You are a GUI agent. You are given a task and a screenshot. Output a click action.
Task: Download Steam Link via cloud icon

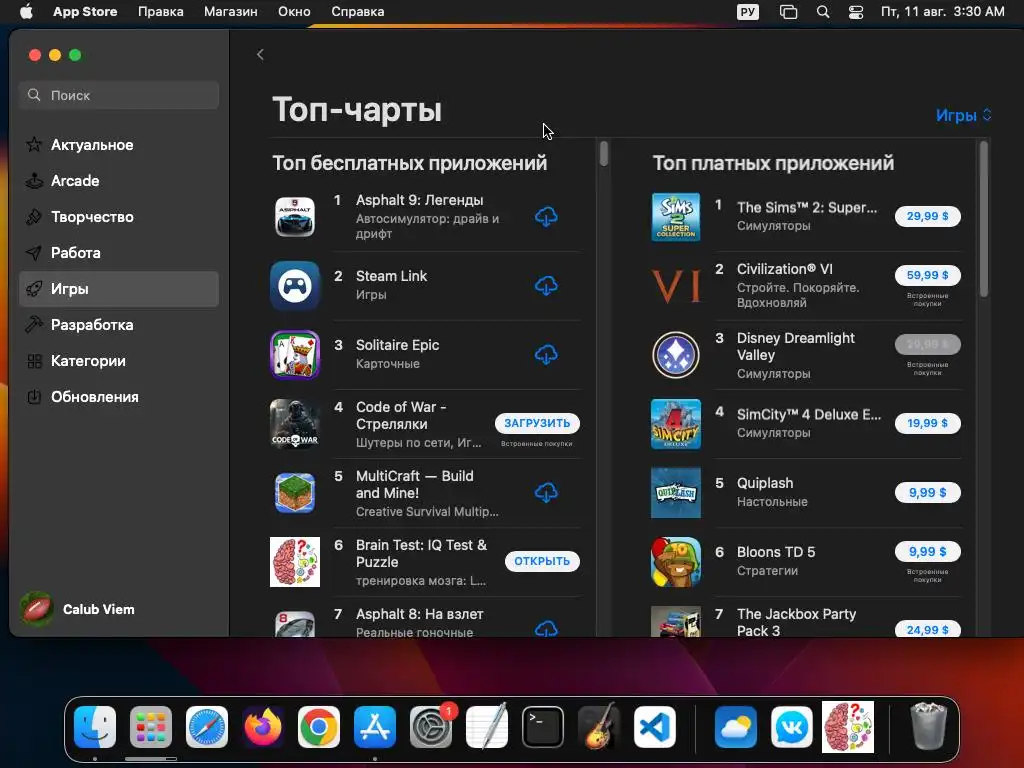point(546,285)
